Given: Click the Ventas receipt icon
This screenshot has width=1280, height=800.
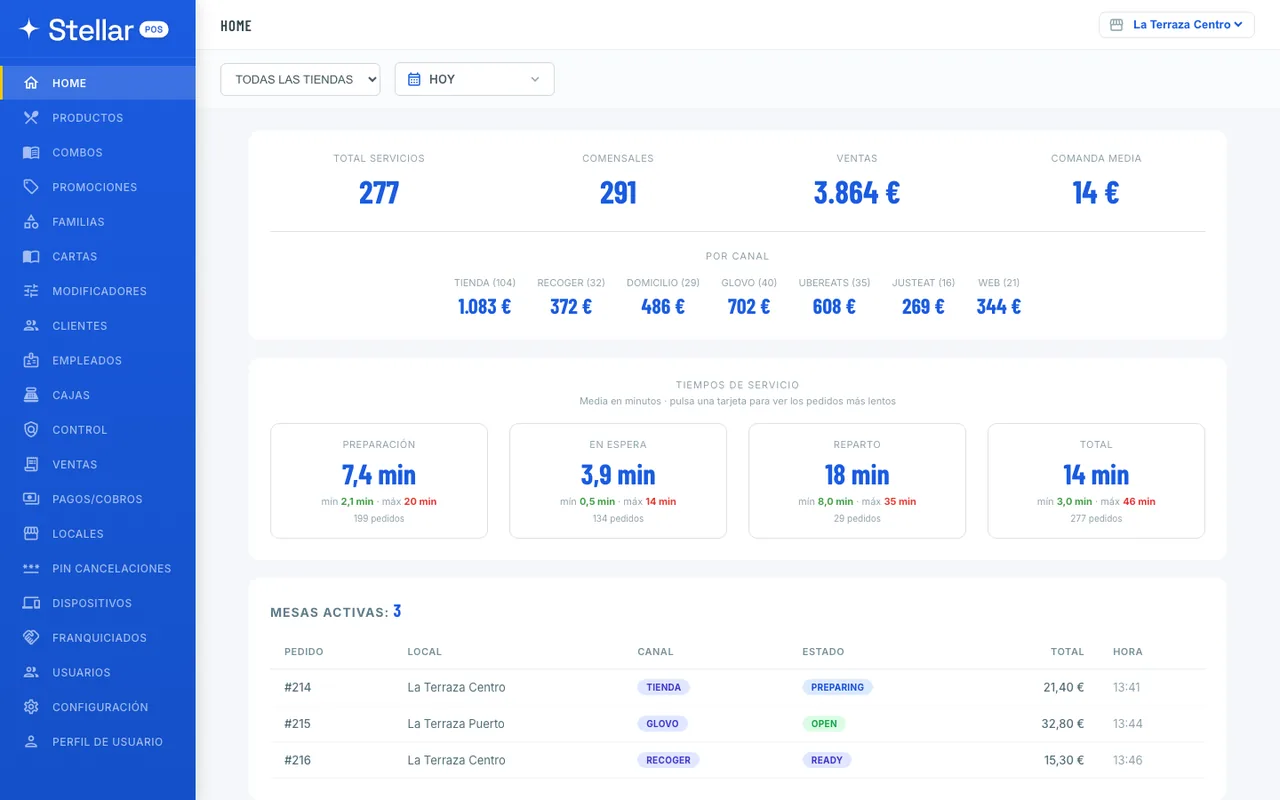Looking at the screenshot, I should pyautogui.click(x=31, y=464).
